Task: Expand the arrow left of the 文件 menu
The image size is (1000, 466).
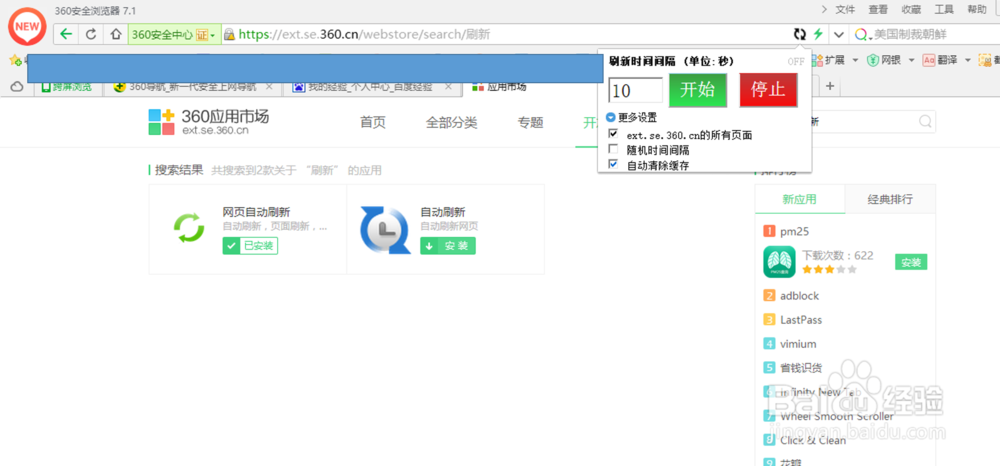Action: point(824,9)
